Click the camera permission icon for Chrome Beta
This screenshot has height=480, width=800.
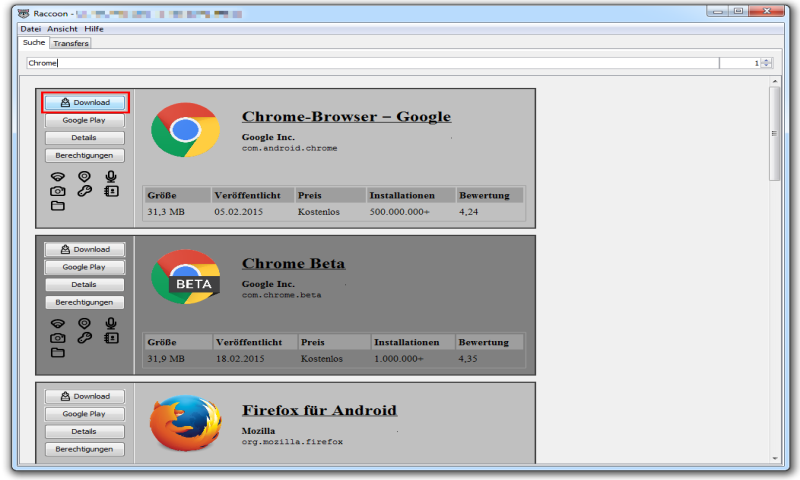[x=58, y=338]
